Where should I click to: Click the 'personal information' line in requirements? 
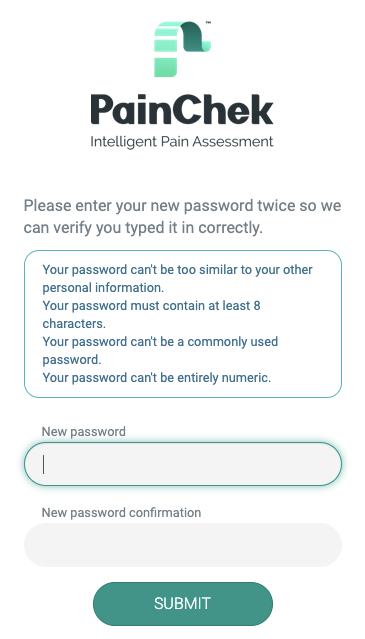[103, 288]
